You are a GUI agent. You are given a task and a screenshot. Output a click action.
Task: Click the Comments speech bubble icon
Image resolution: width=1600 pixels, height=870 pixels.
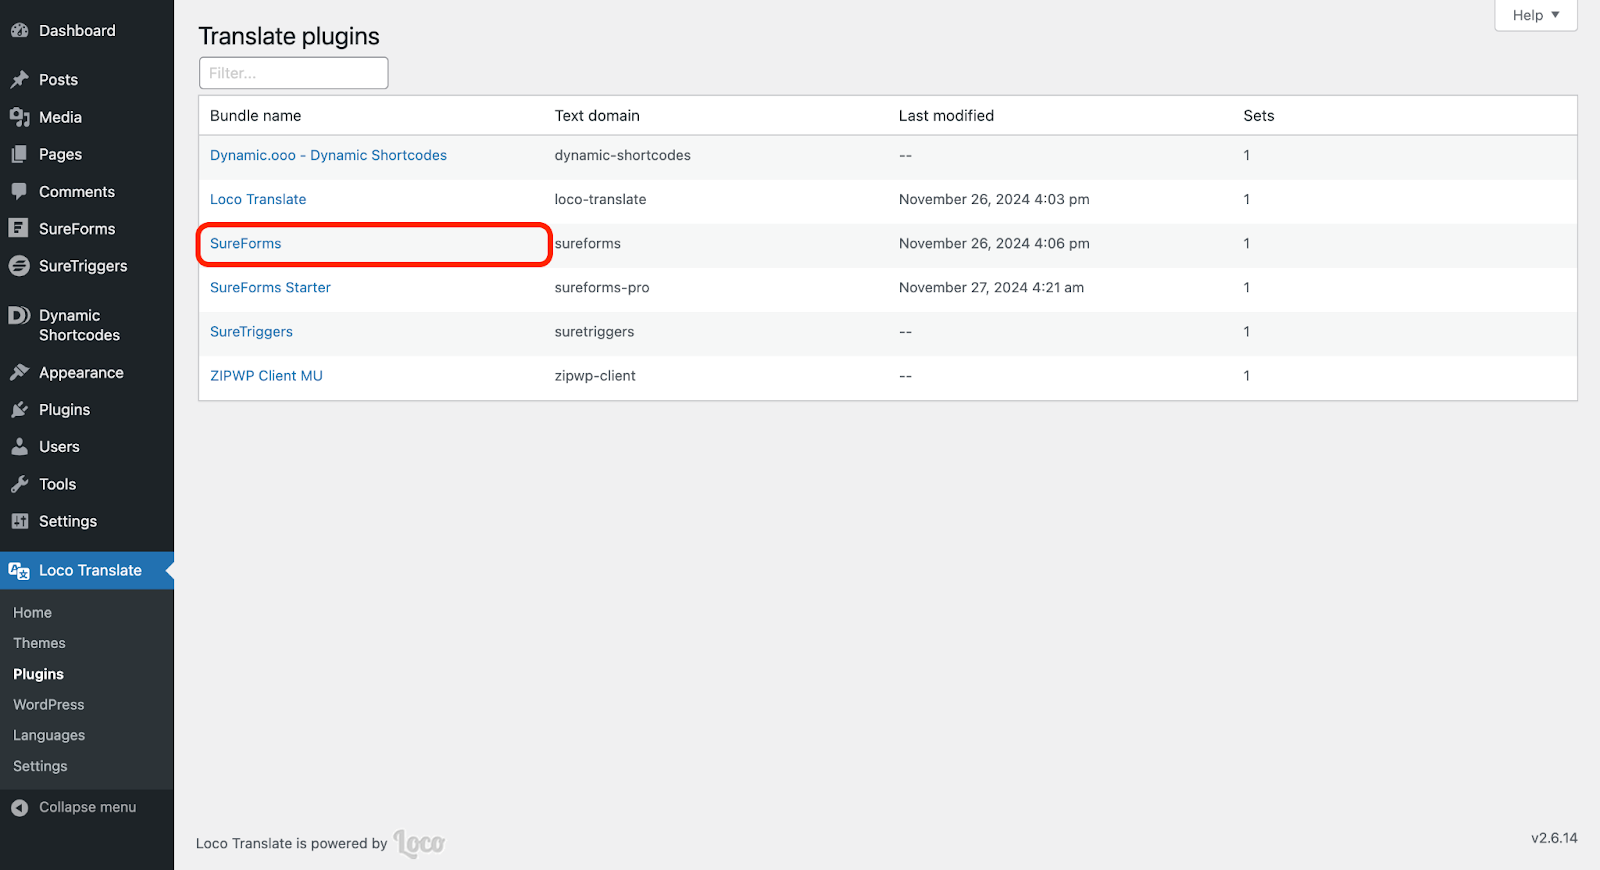[19, 191]
